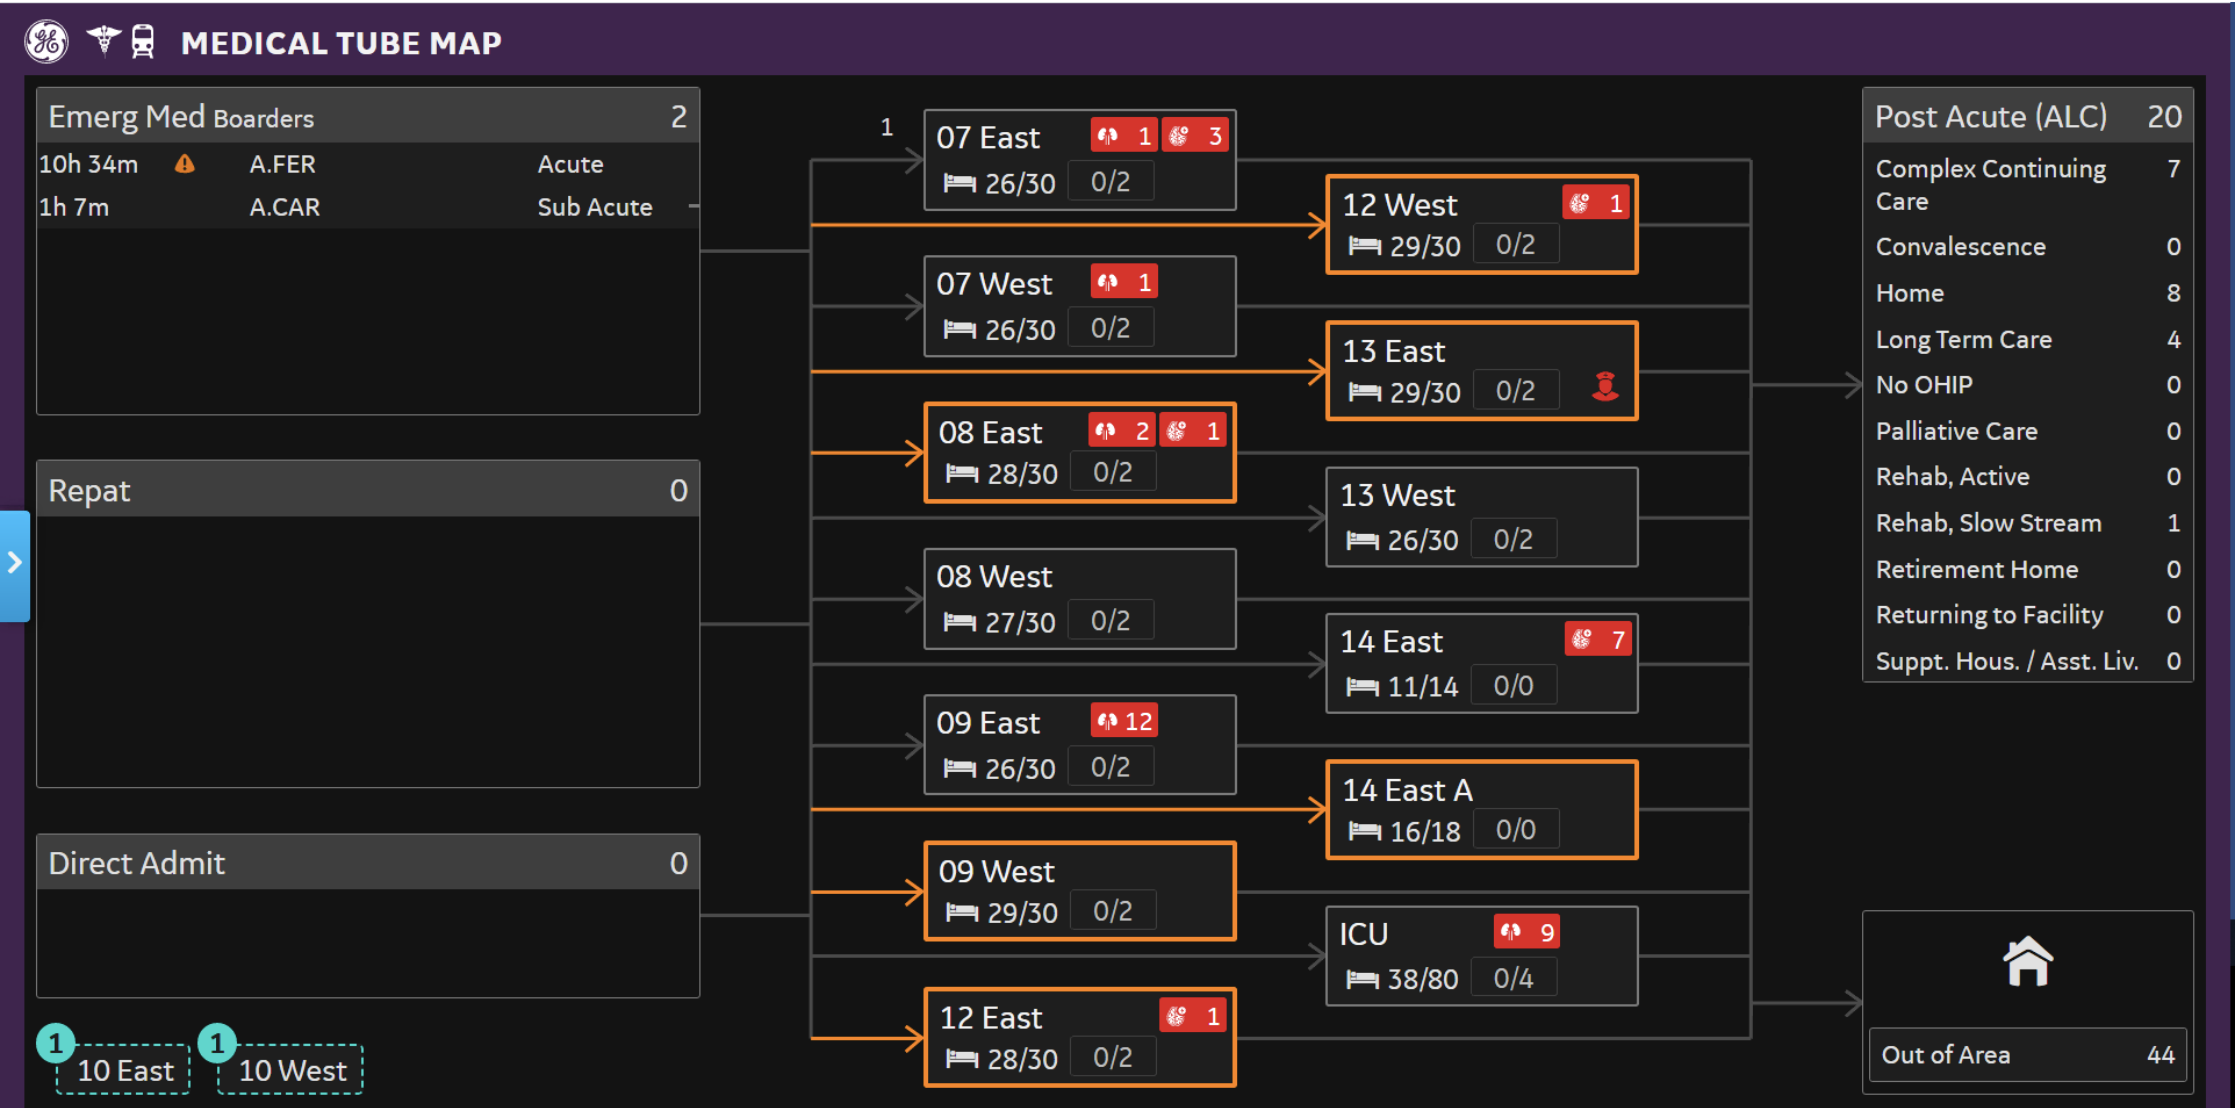Select the 10 West dashed unit tag
This screenshot has width=2236, height=1112.
(292, 1070)
